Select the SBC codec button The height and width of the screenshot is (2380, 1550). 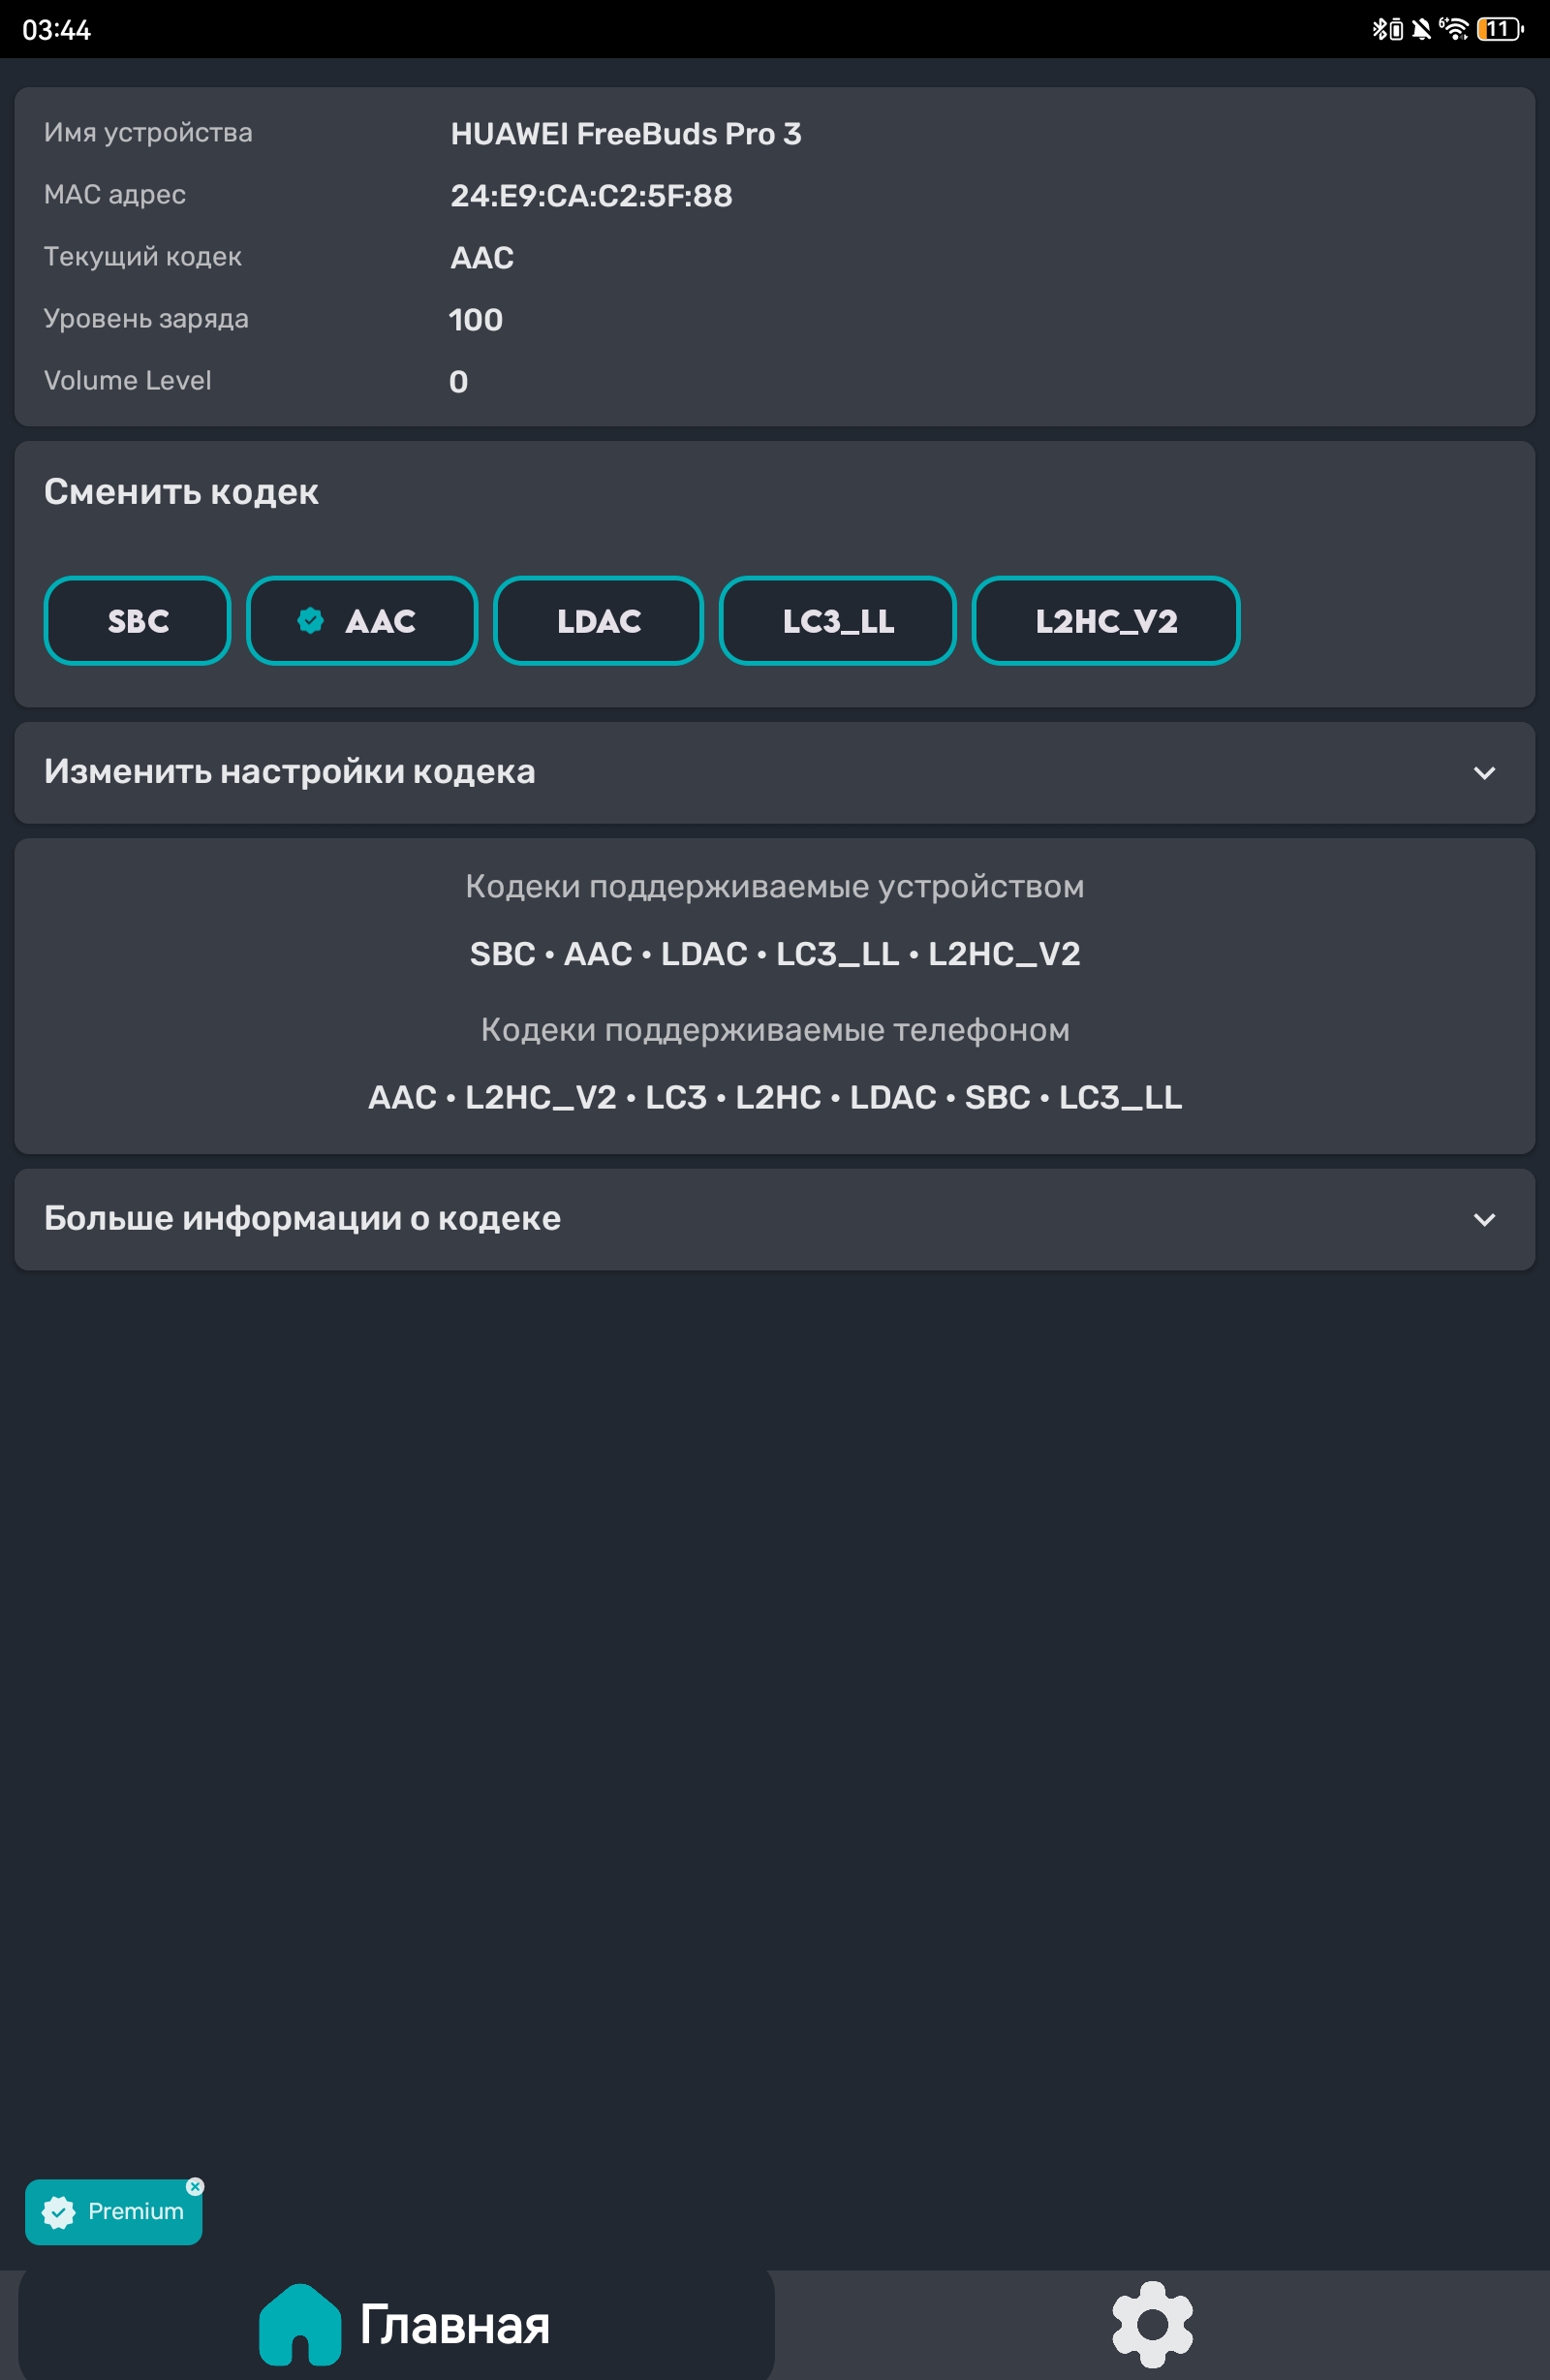click(137, 621)
